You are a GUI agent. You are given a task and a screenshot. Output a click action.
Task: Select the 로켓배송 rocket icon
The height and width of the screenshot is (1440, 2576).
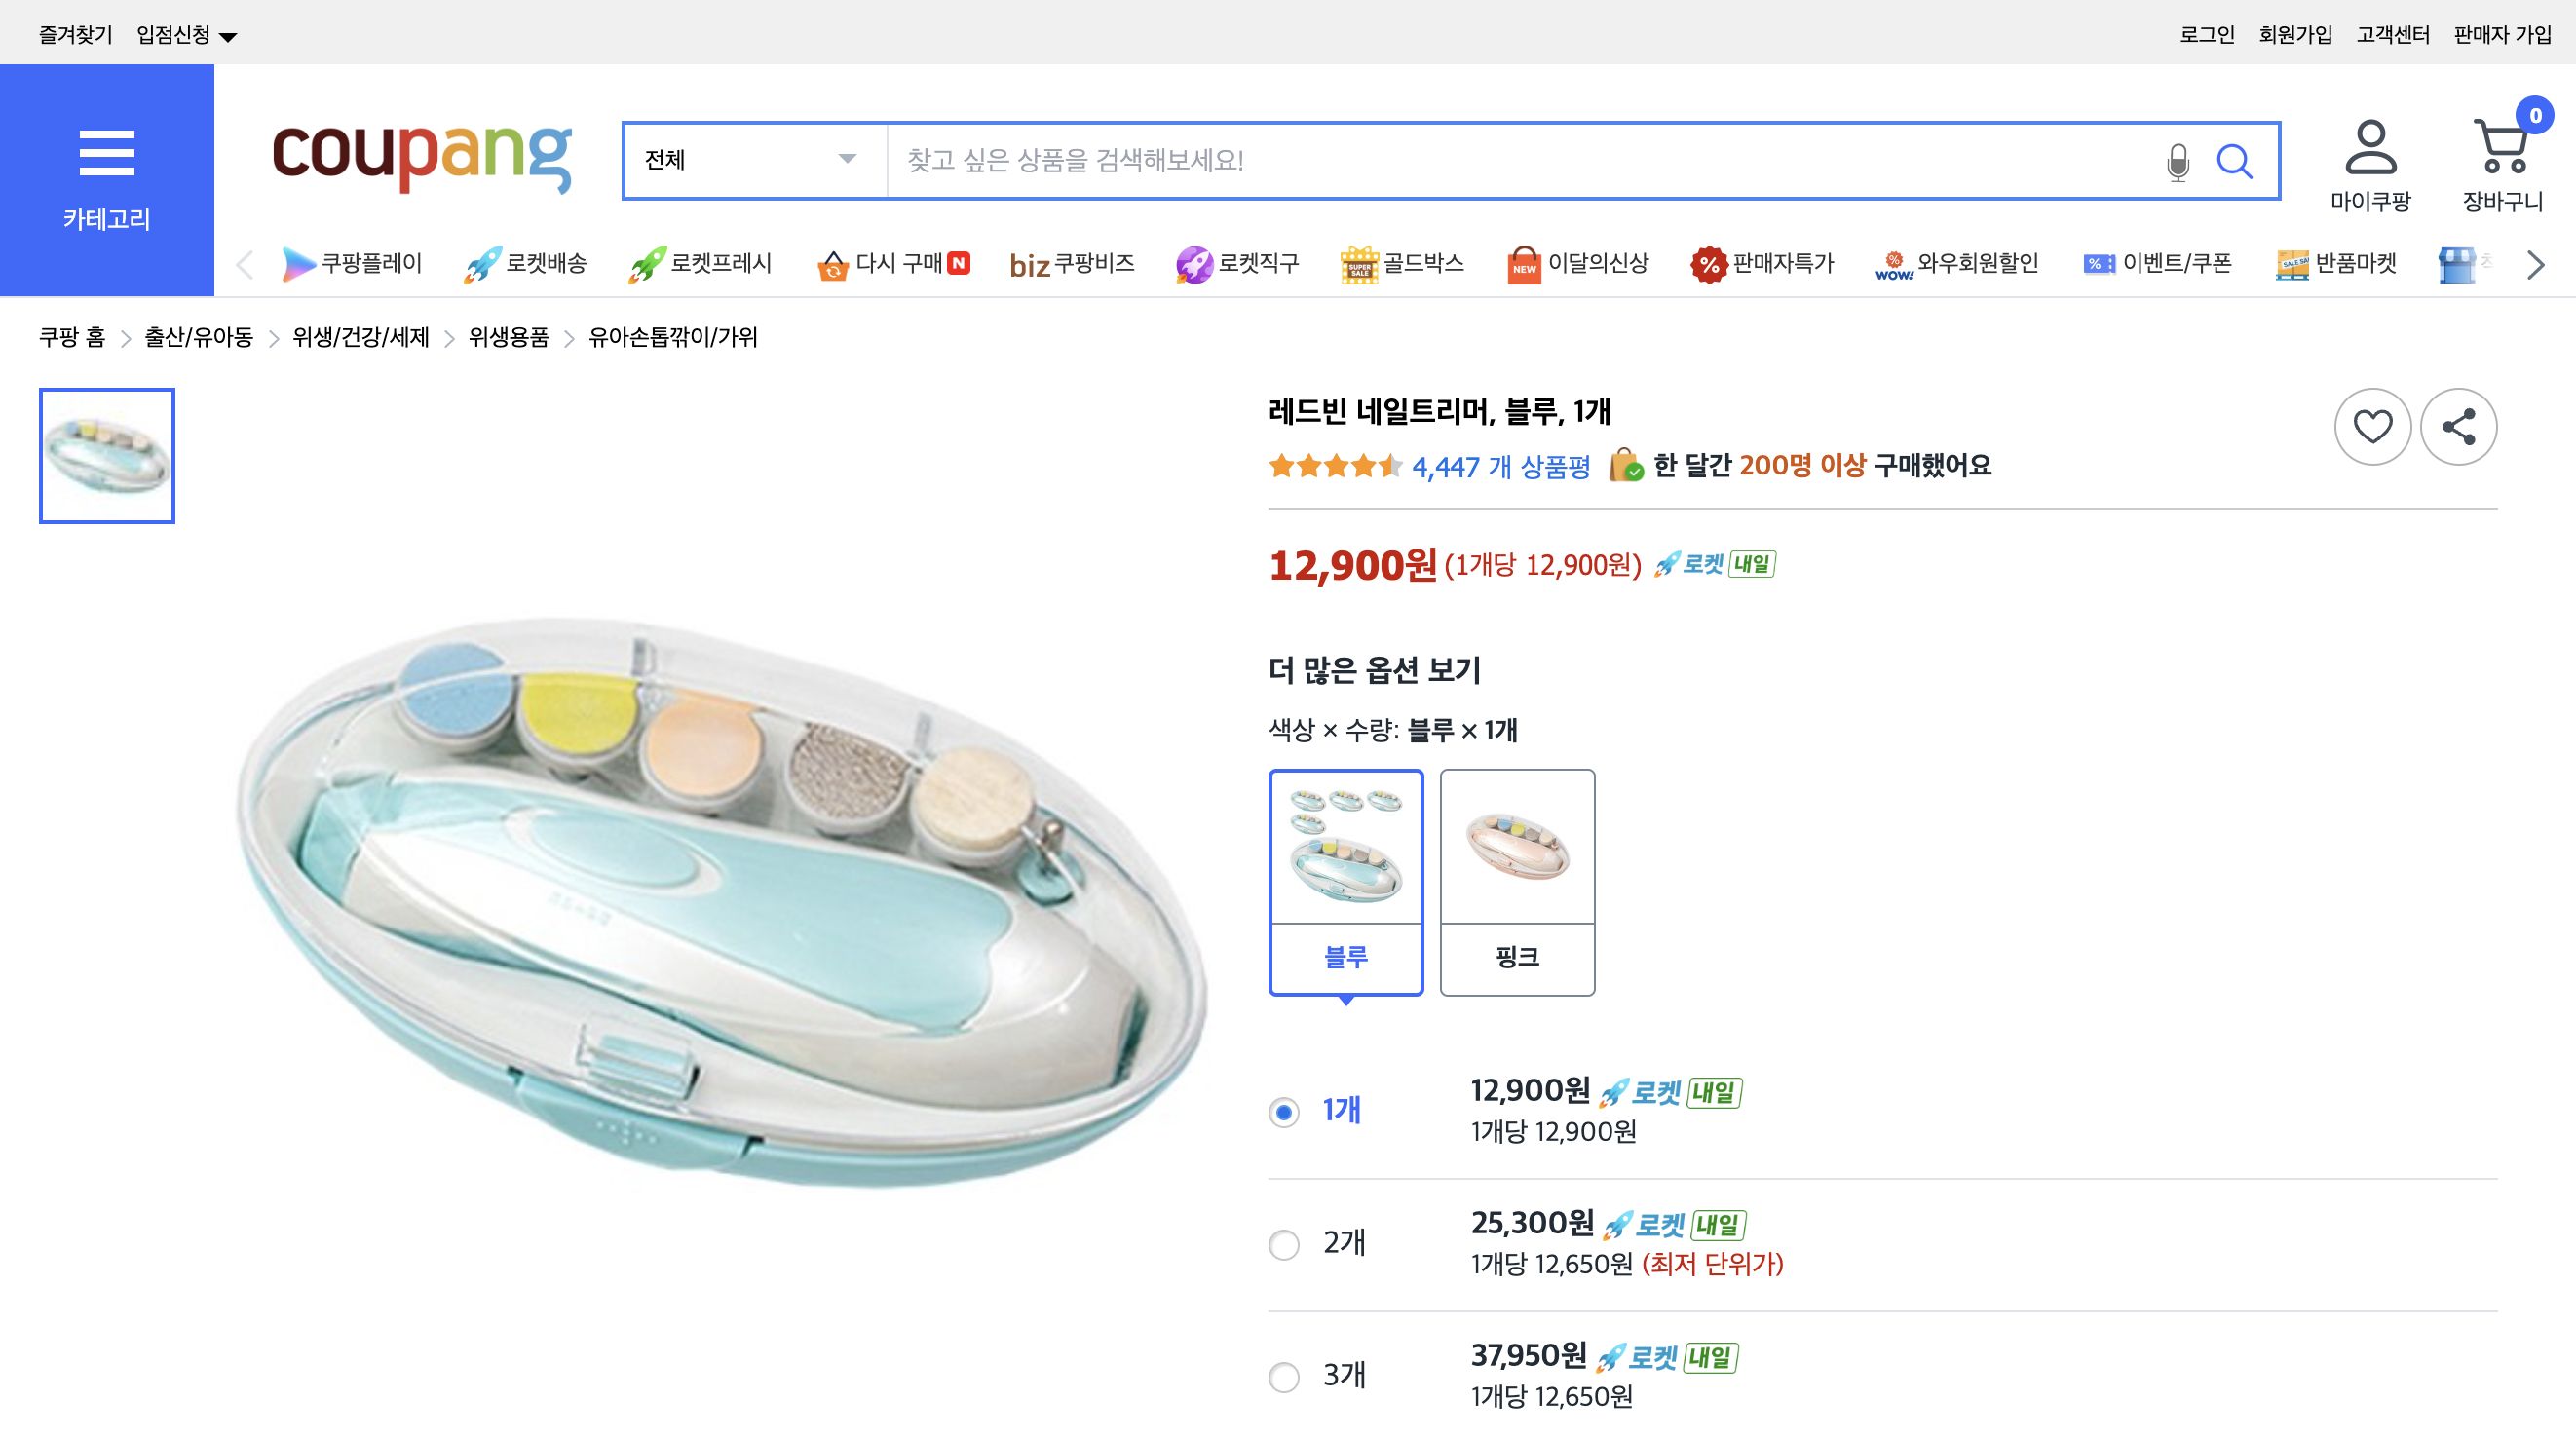click(481, 263)
